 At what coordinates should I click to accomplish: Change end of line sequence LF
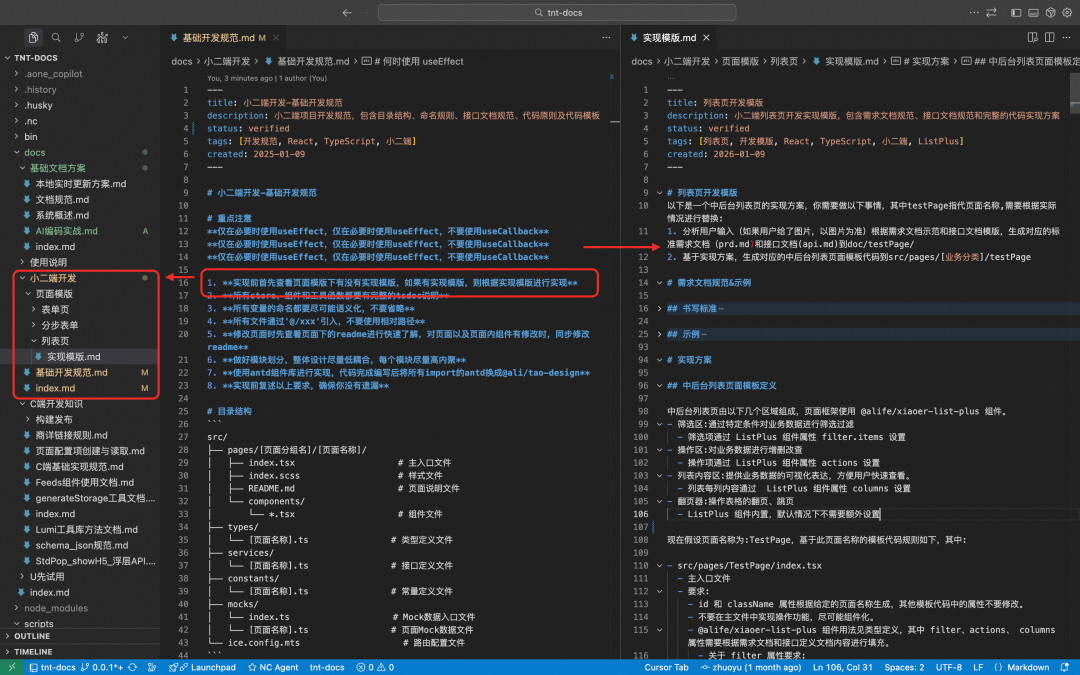(x=978, y=667)
